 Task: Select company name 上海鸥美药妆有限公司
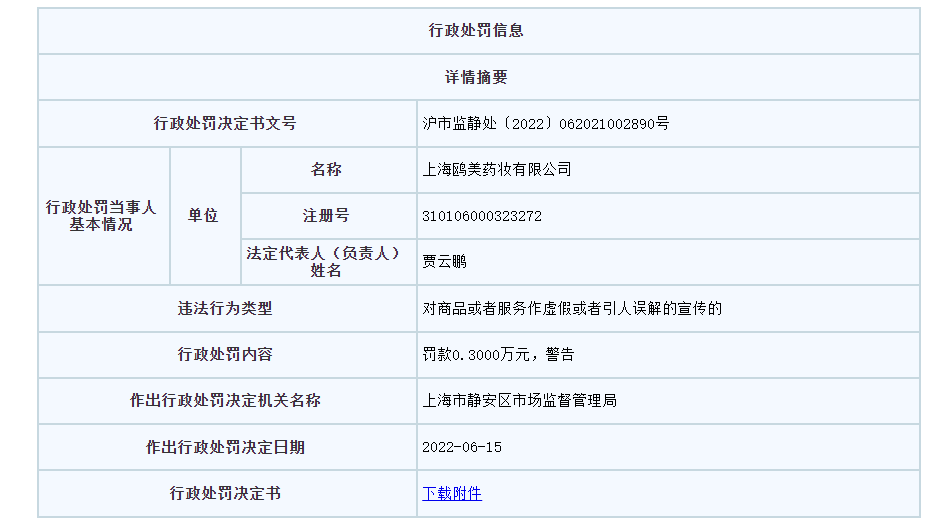point(497,170)
